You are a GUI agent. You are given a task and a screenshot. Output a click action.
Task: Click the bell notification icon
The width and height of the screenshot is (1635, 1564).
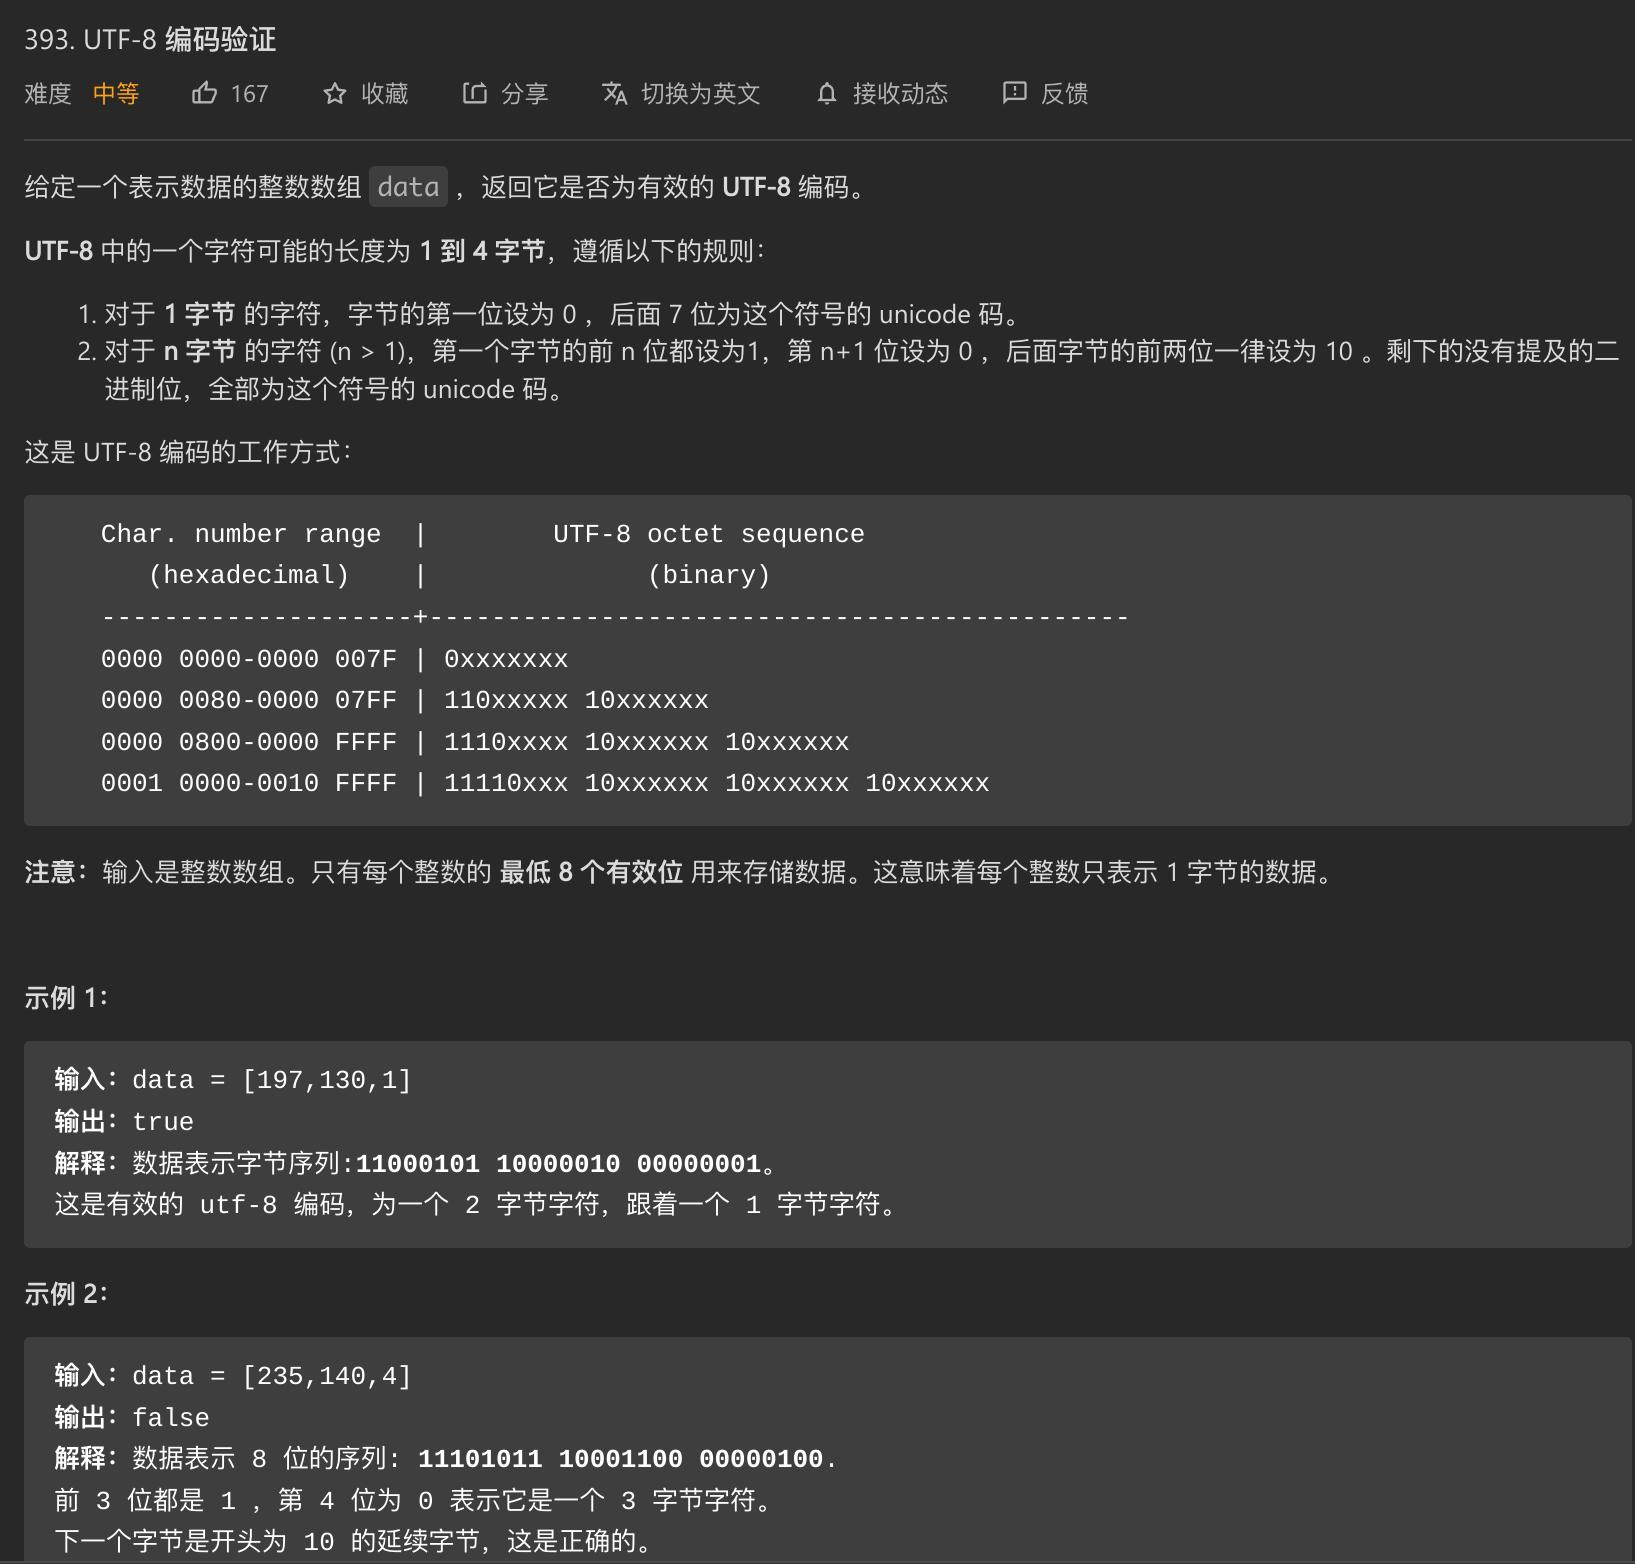(x=826, y=94)
